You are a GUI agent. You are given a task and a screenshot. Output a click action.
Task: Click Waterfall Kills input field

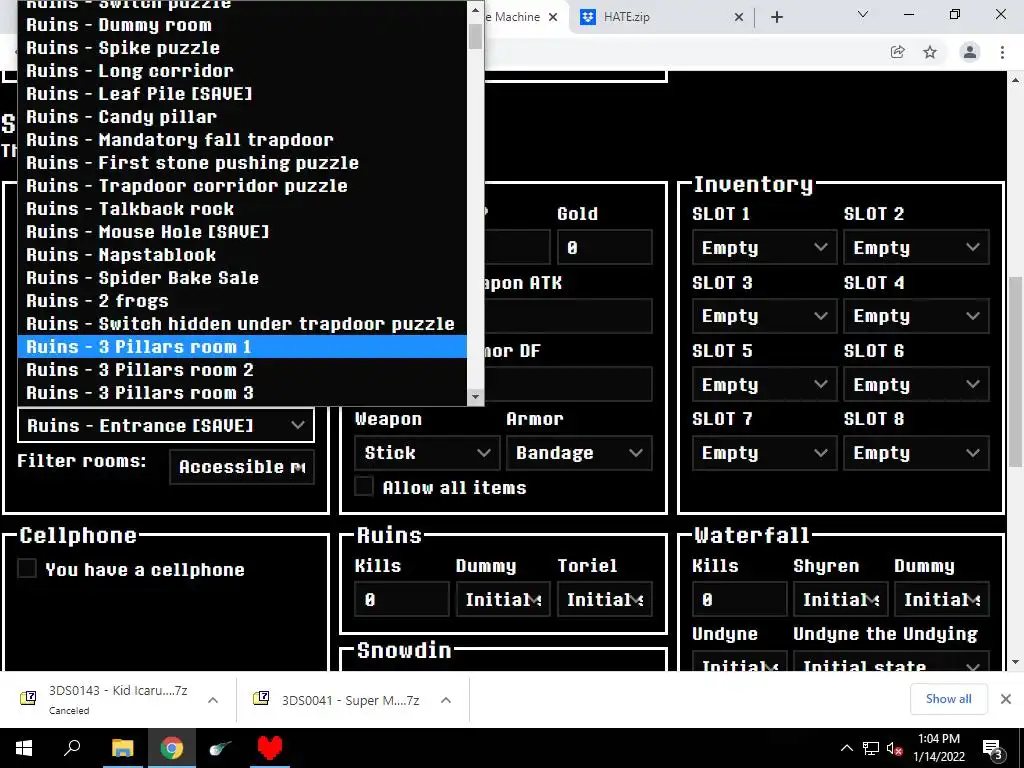[x=739, y=599]
